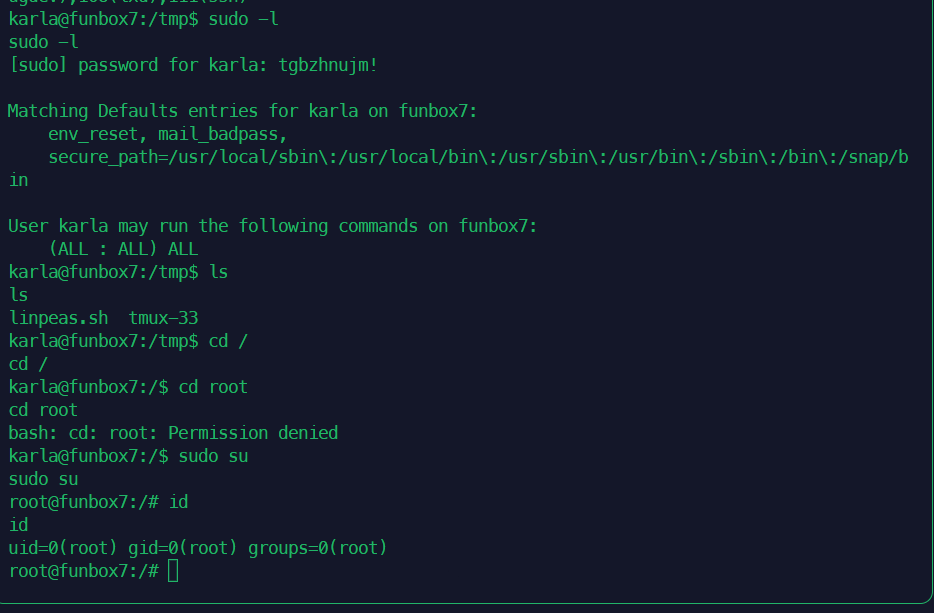Click the 'karla@funbox7:/tmp$ ls' prompt line
The height and width of the screenshot is (613, 934).
[x=118, y=272]
